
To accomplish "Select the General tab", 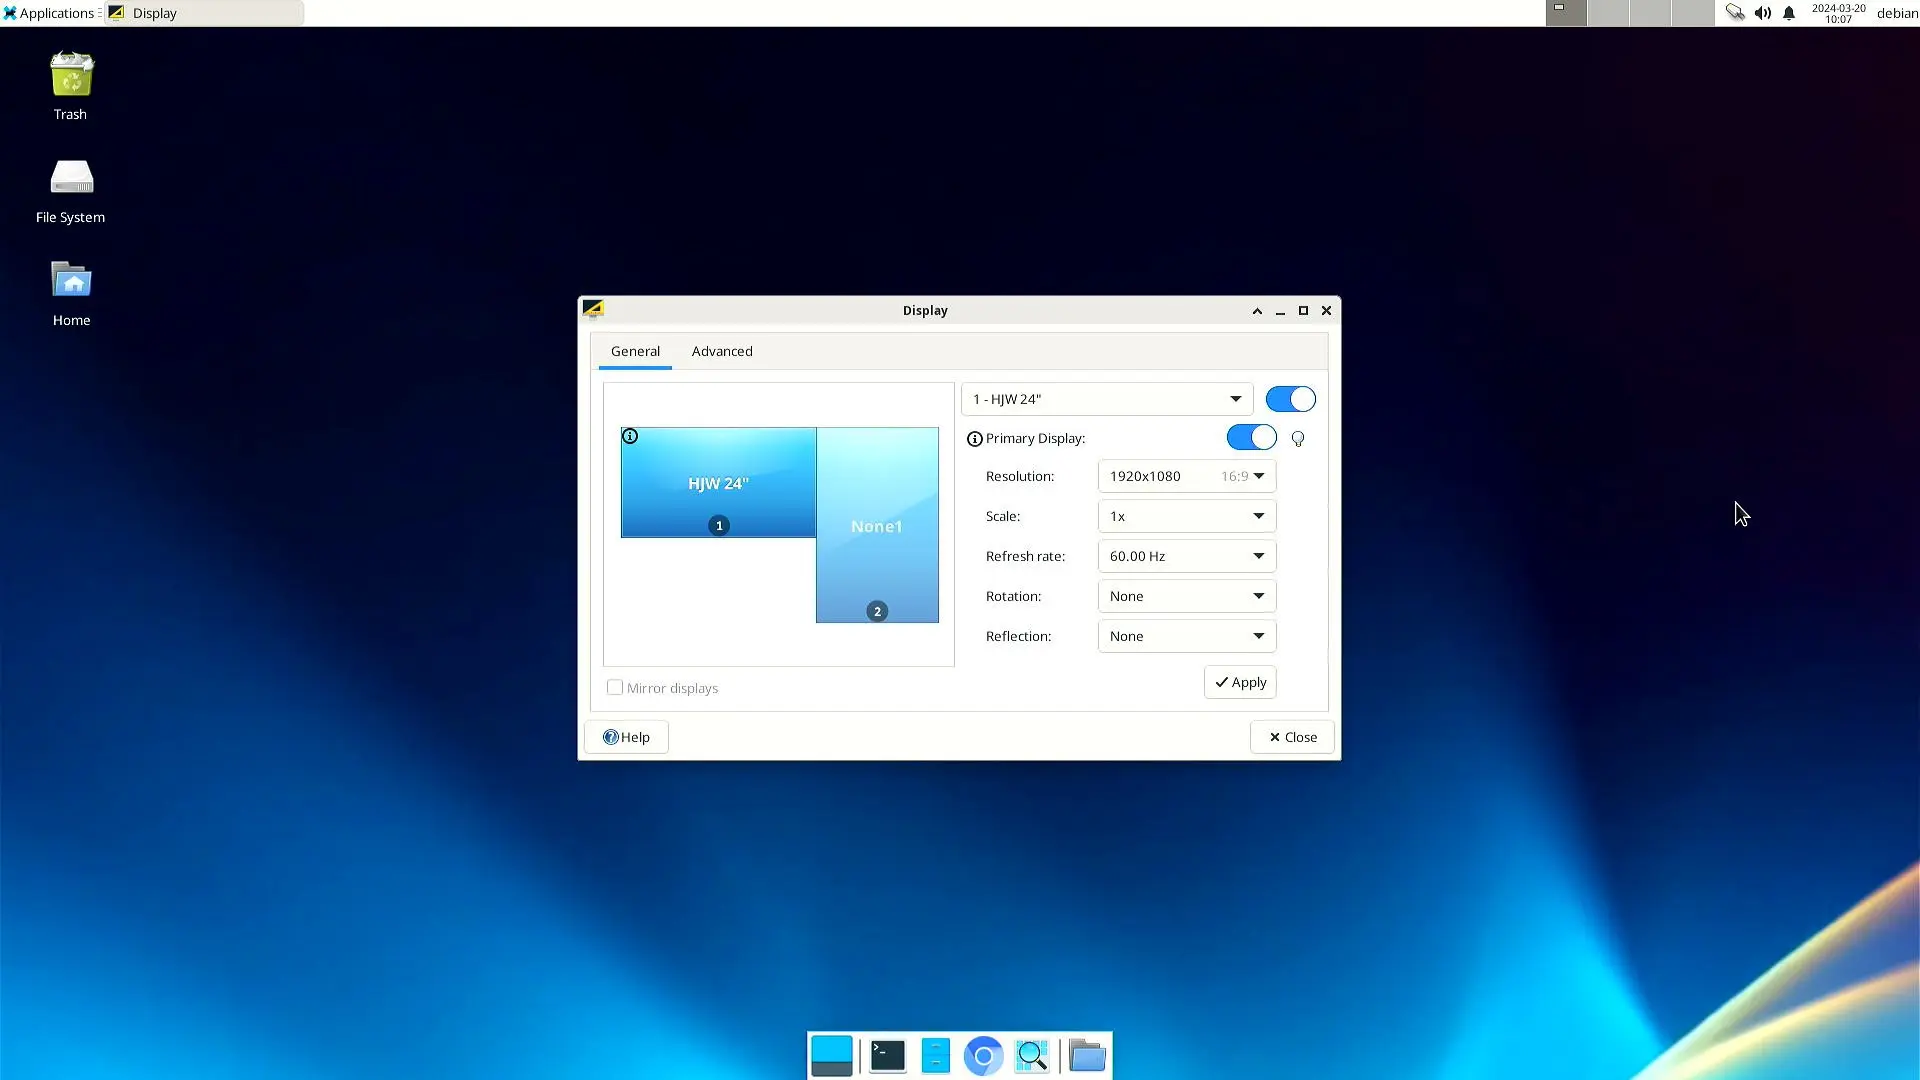I will [634, 349].
